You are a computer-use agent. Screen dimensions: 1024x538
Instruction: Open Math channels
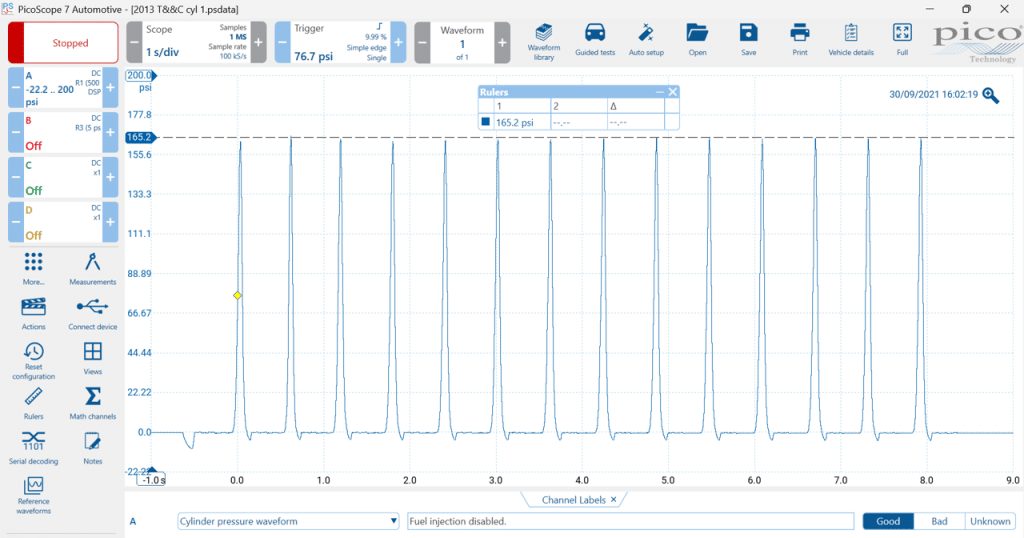point(93,403)
